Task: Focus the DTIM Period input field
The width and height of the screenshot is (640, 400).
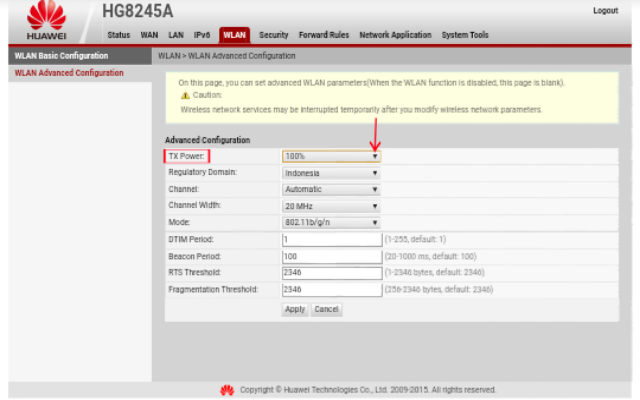Action: coord(332,240)
